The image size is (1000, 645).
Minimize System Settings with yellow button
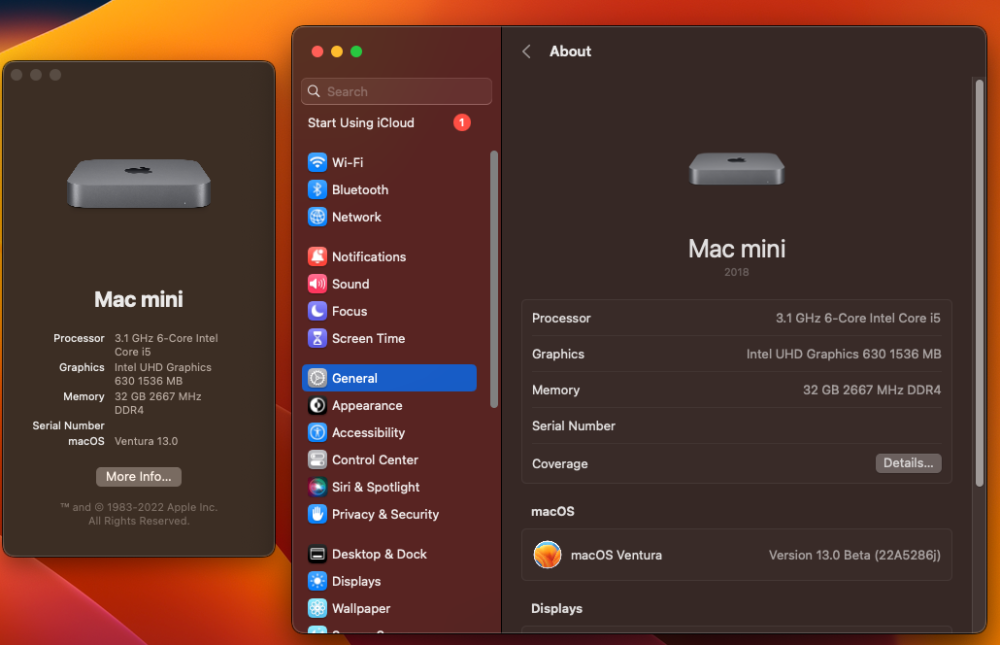[337, 52]
